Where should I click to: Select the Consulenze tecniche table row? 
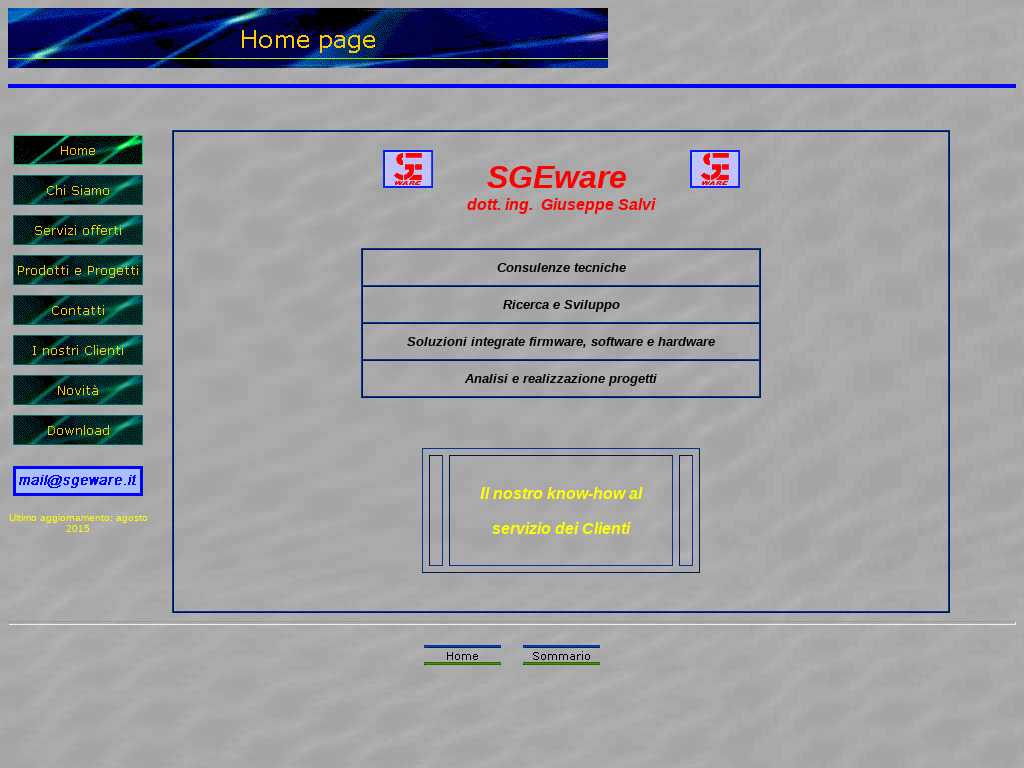click(561, 268)
